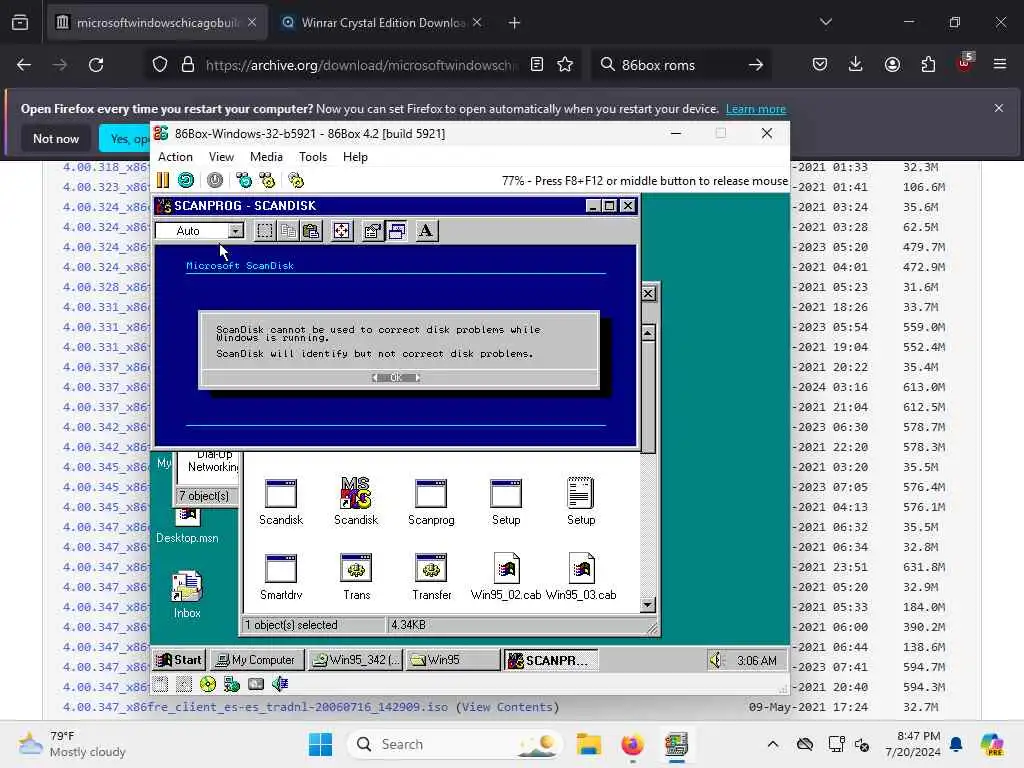Image resolution: width=1024 pixels, height=768 pixels.
Task: Open the 86Box settings gear icon
Action: 296,180
